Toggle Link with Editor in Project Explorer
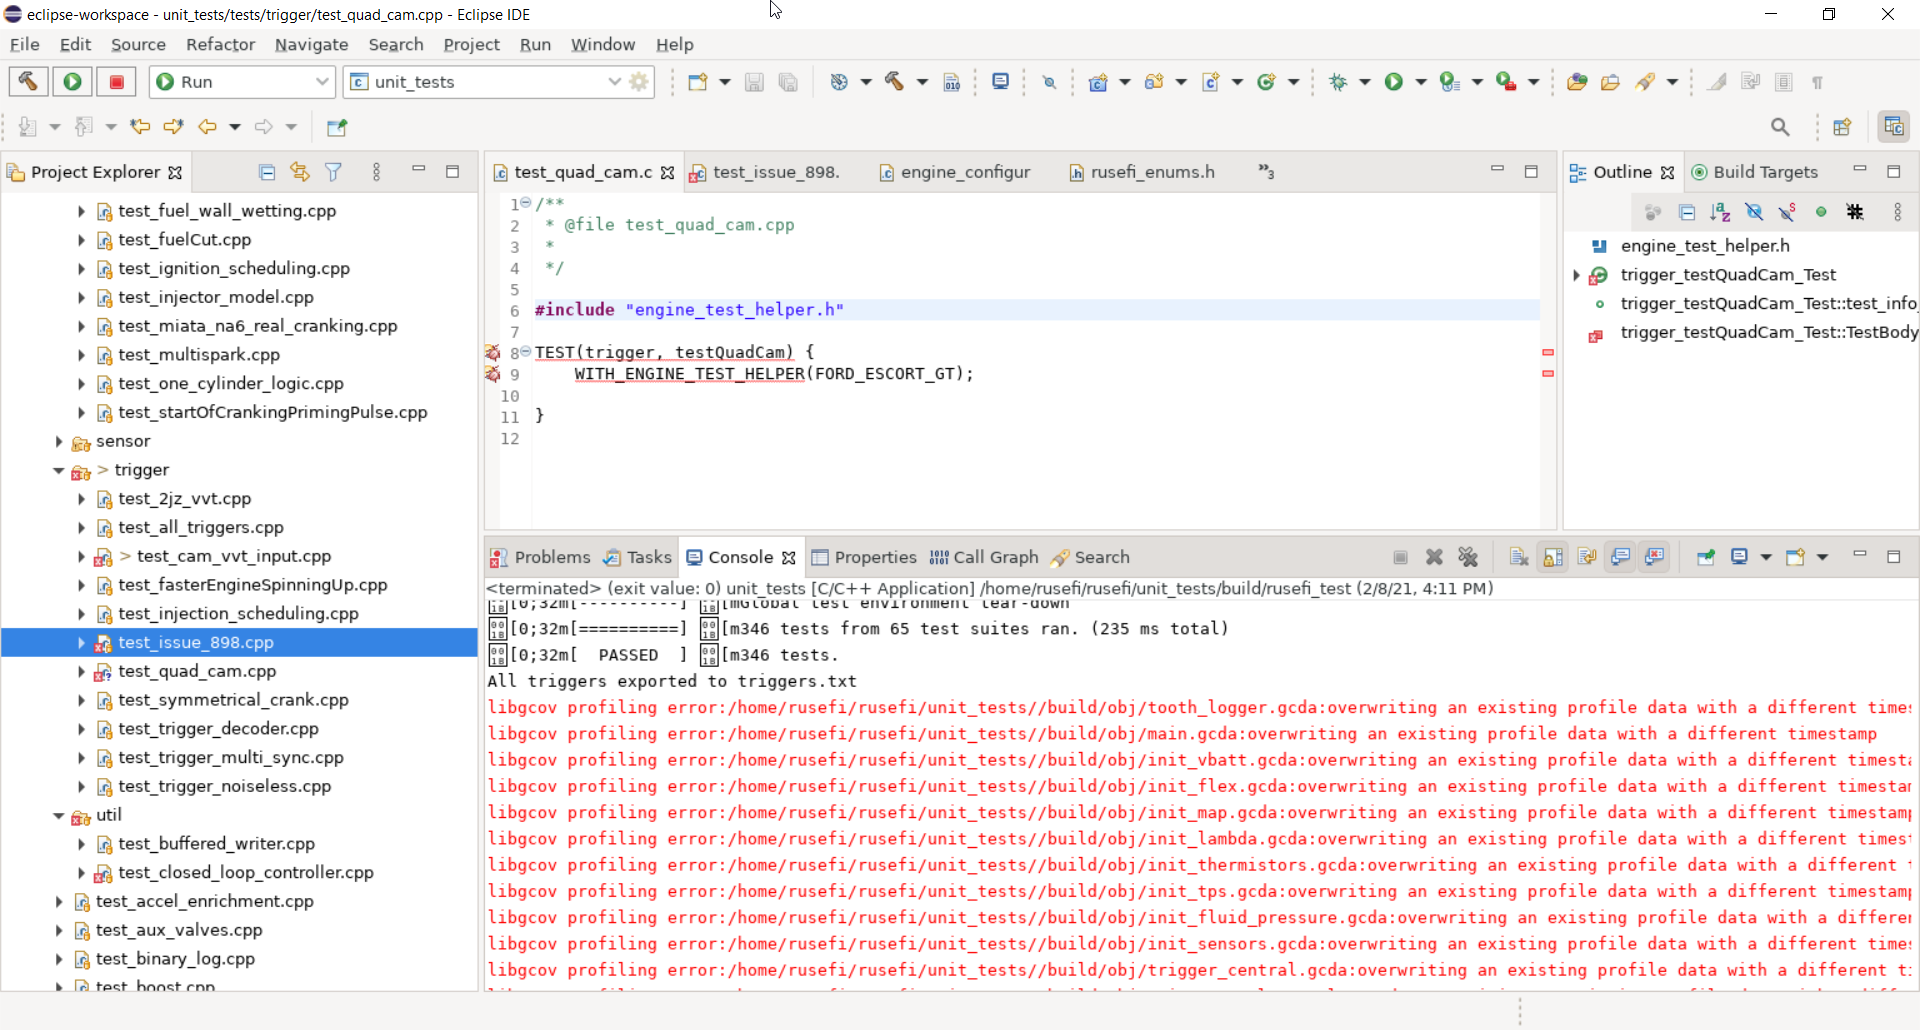This screenshot has width=1920, height=1030. (300, 172)
